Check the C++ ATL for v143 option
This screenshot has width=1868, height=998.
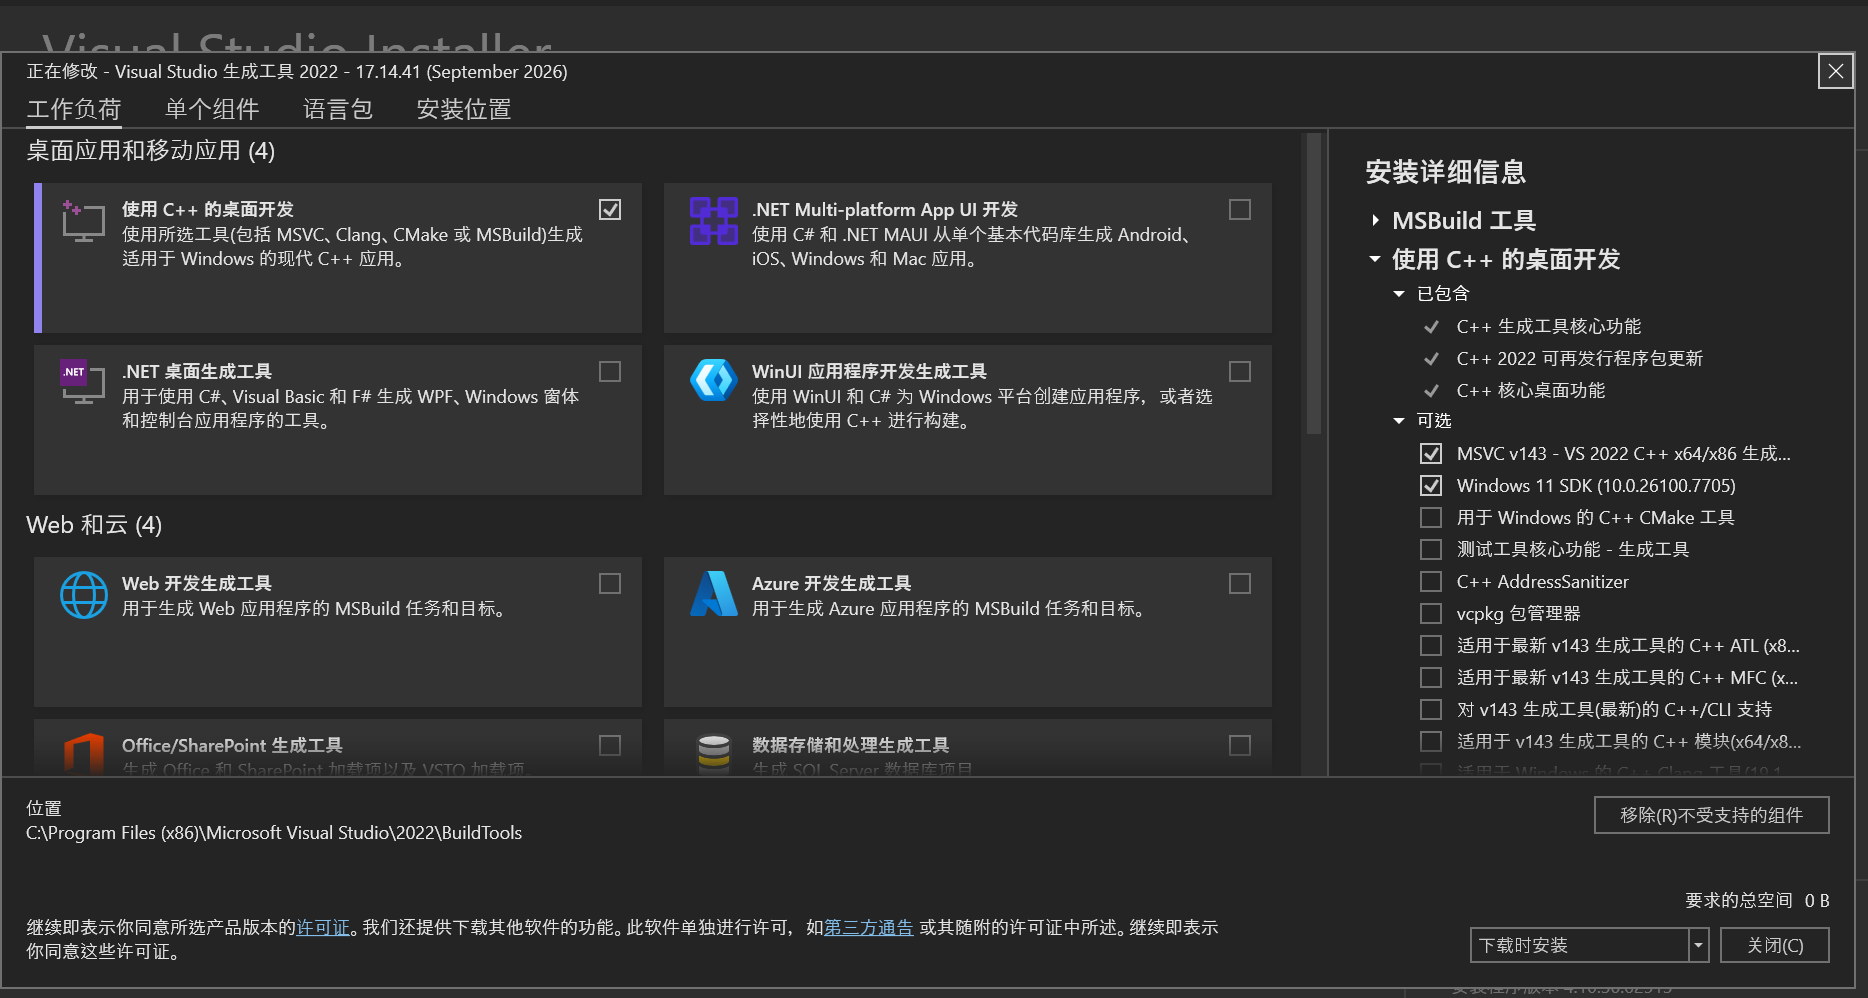coord(1431,646)
